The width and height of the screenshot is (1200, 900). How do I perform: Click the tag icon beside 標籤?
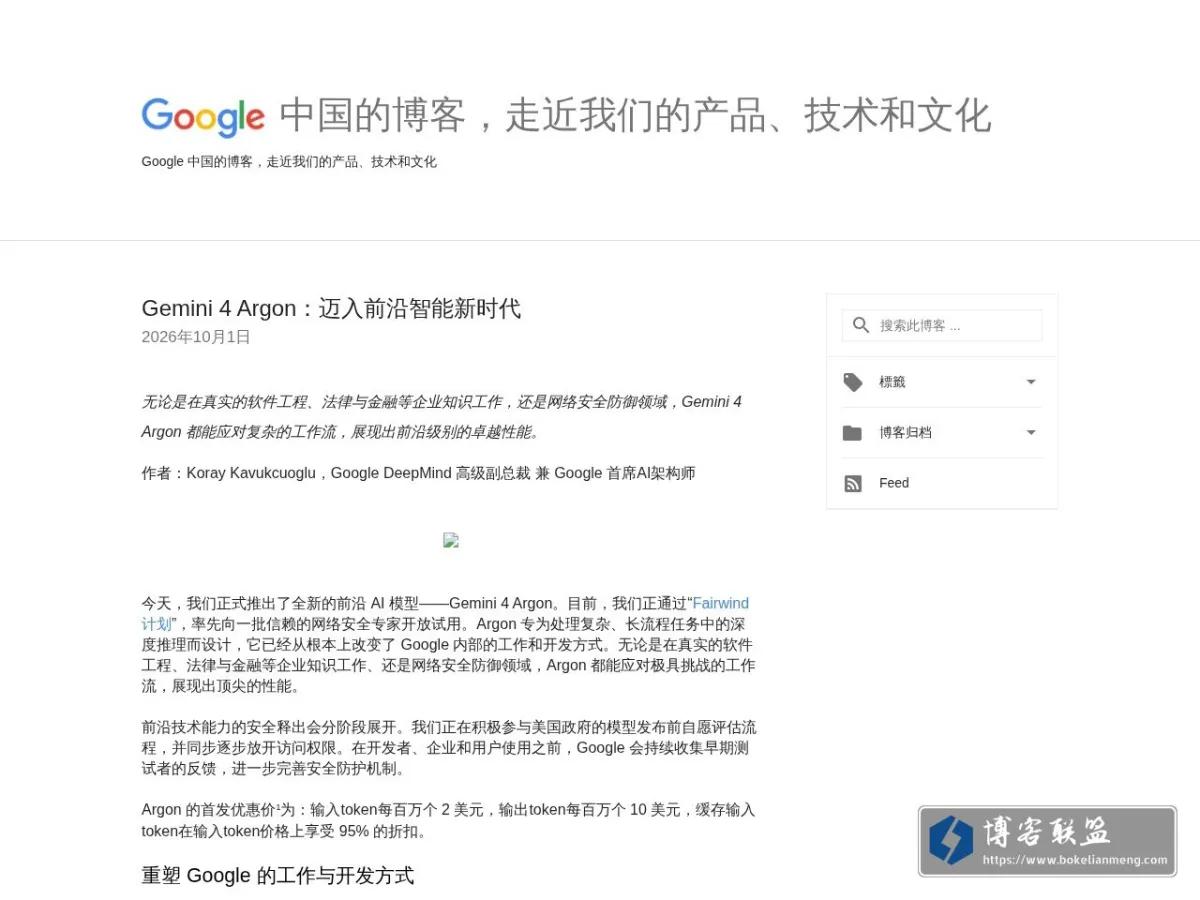(x=853, y=382)
